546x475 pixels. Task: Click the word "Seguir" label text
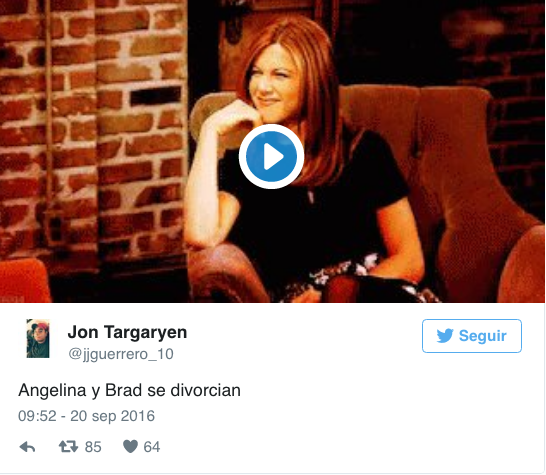tap(483, 336)
